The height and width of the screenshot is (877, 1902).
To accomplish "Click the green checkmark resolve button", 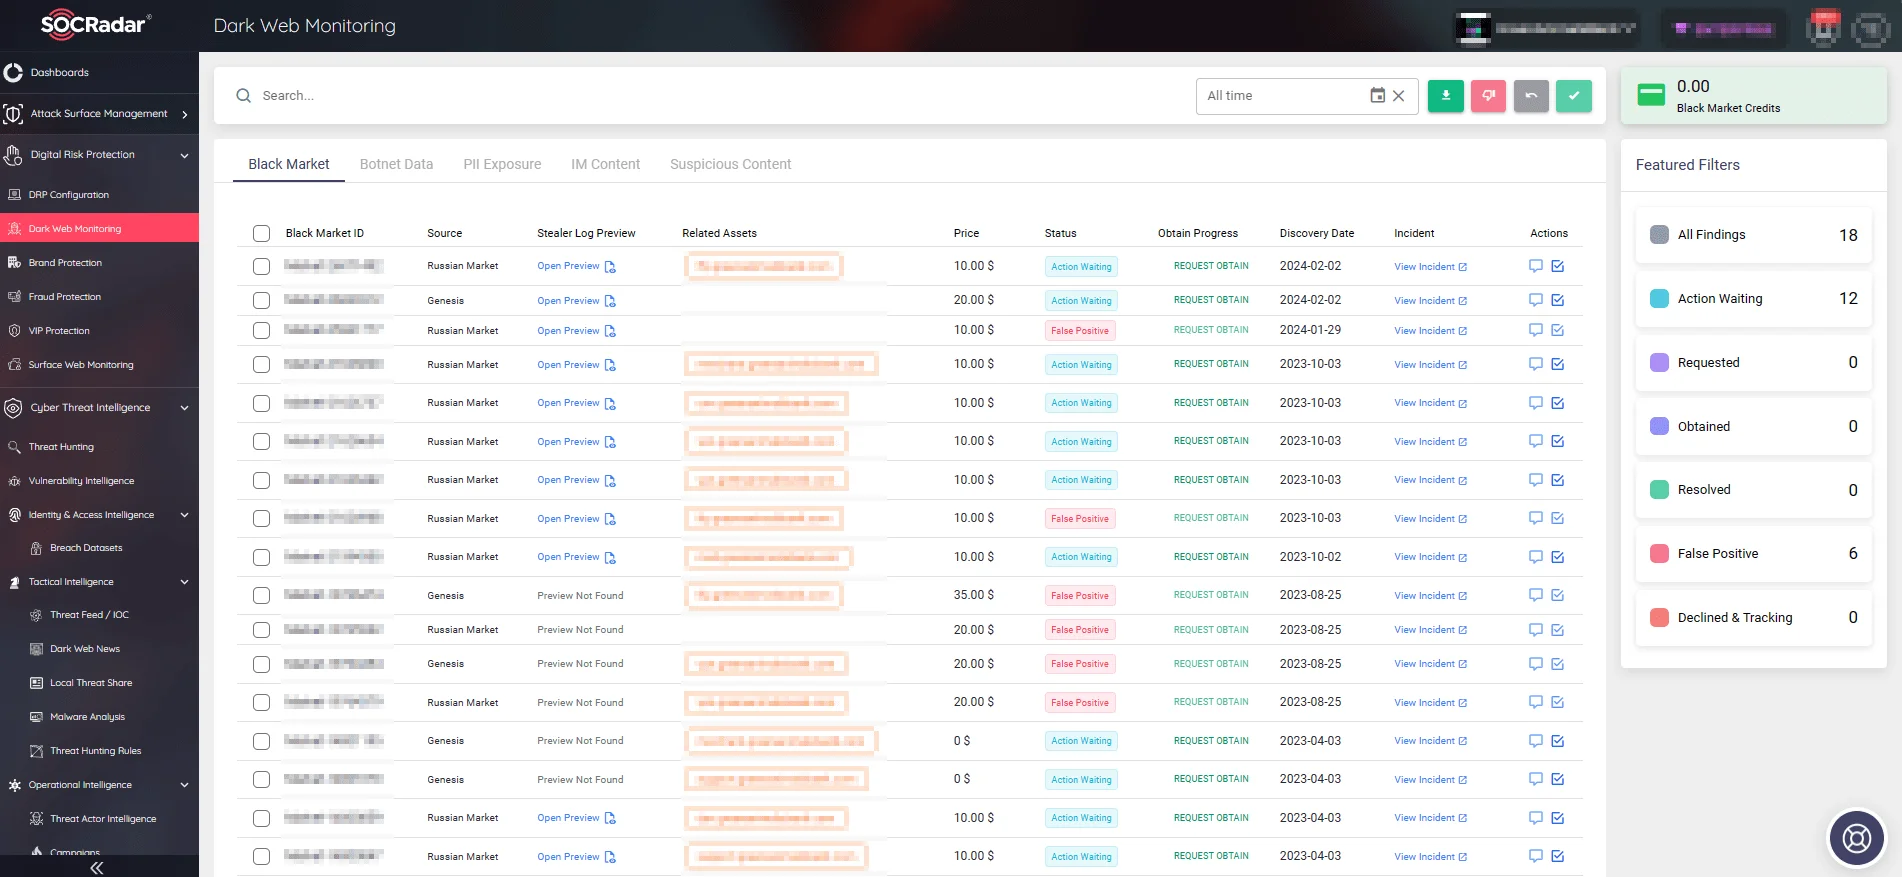I will (x=1574, y=96).
